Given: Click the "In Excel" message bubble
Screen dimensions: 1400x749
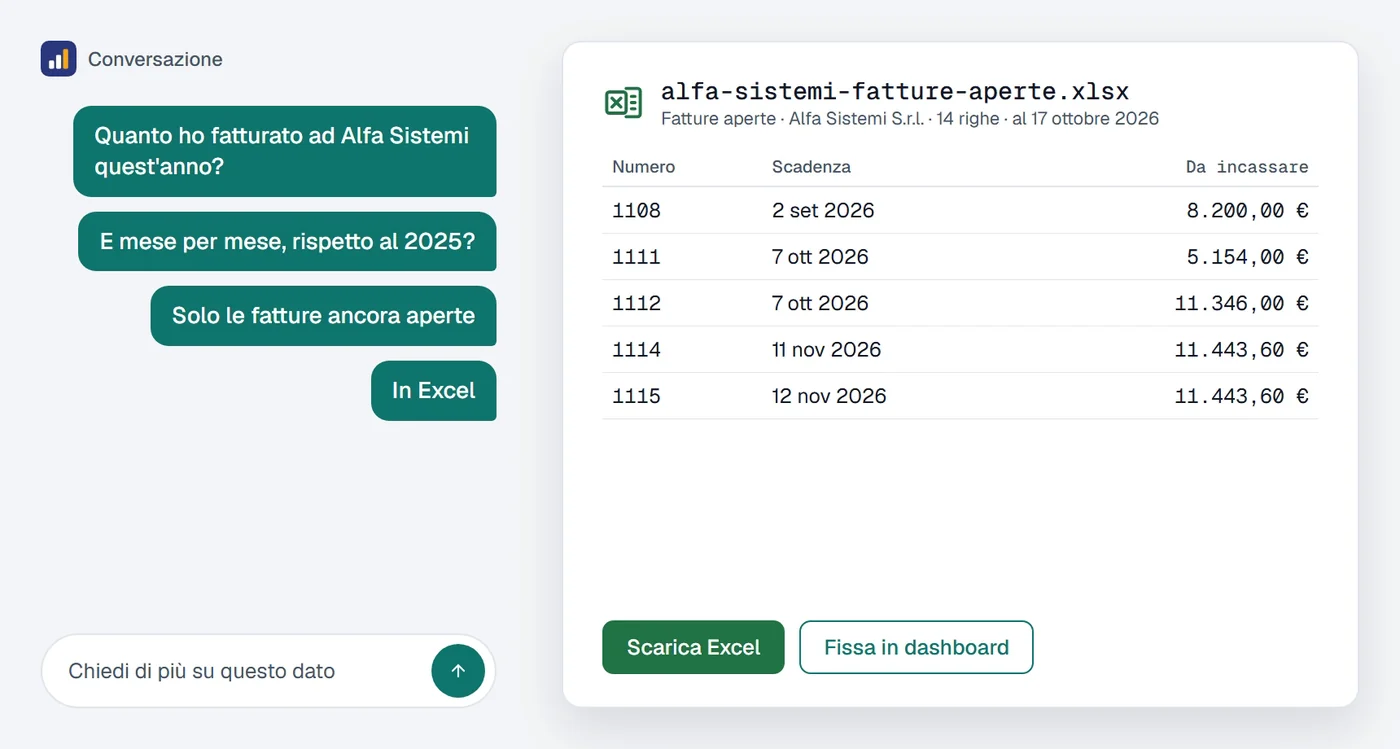Looking at the screenshot, I should (x=434, y=391).
